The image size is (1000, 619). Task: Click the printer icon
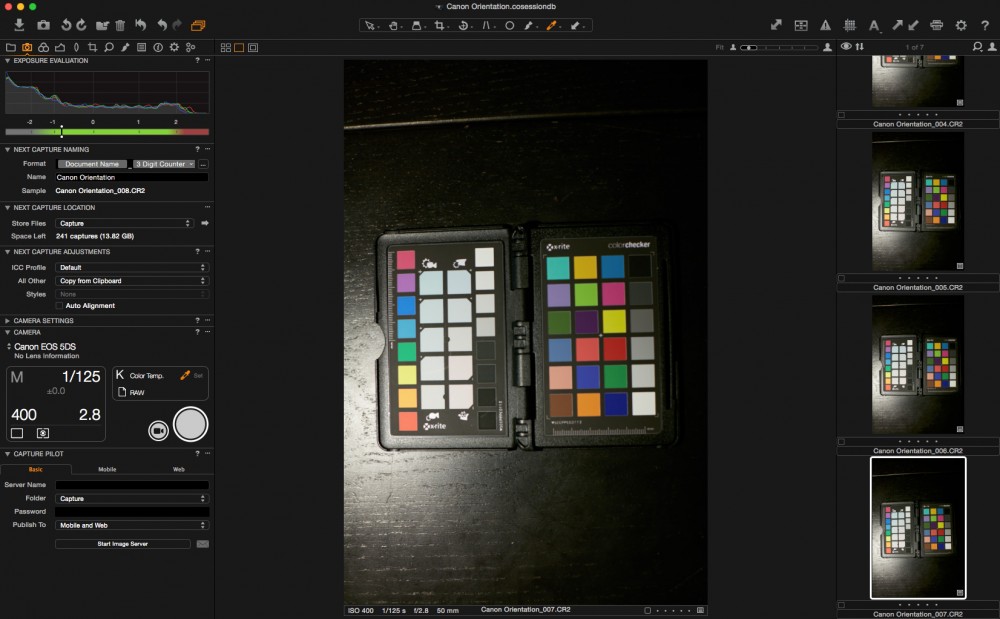(936, 25)
